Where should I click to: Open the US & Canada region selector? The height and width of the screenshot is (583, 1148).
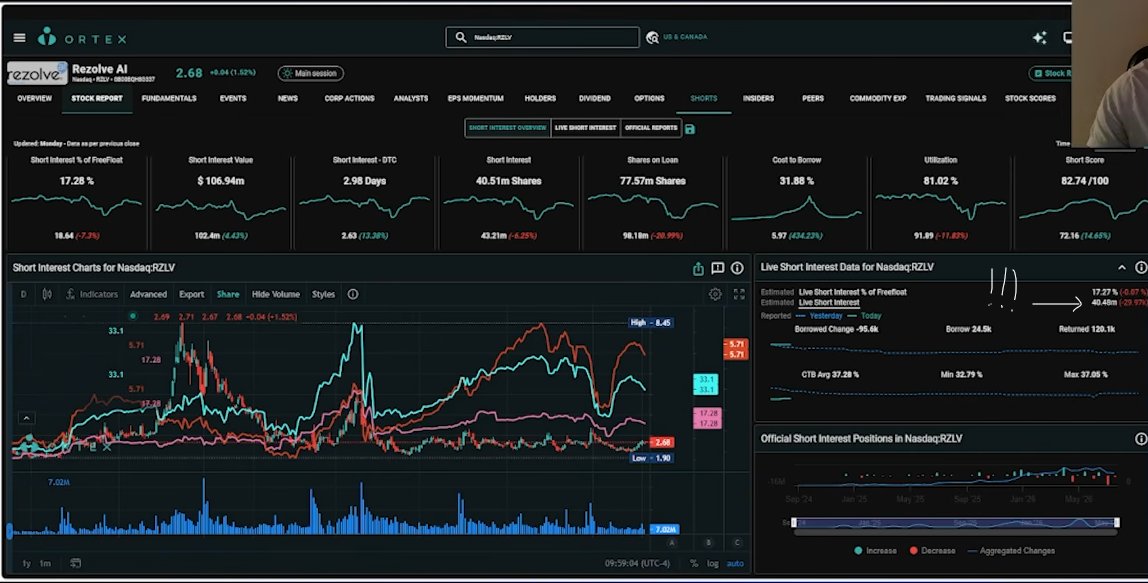(677, 37)
